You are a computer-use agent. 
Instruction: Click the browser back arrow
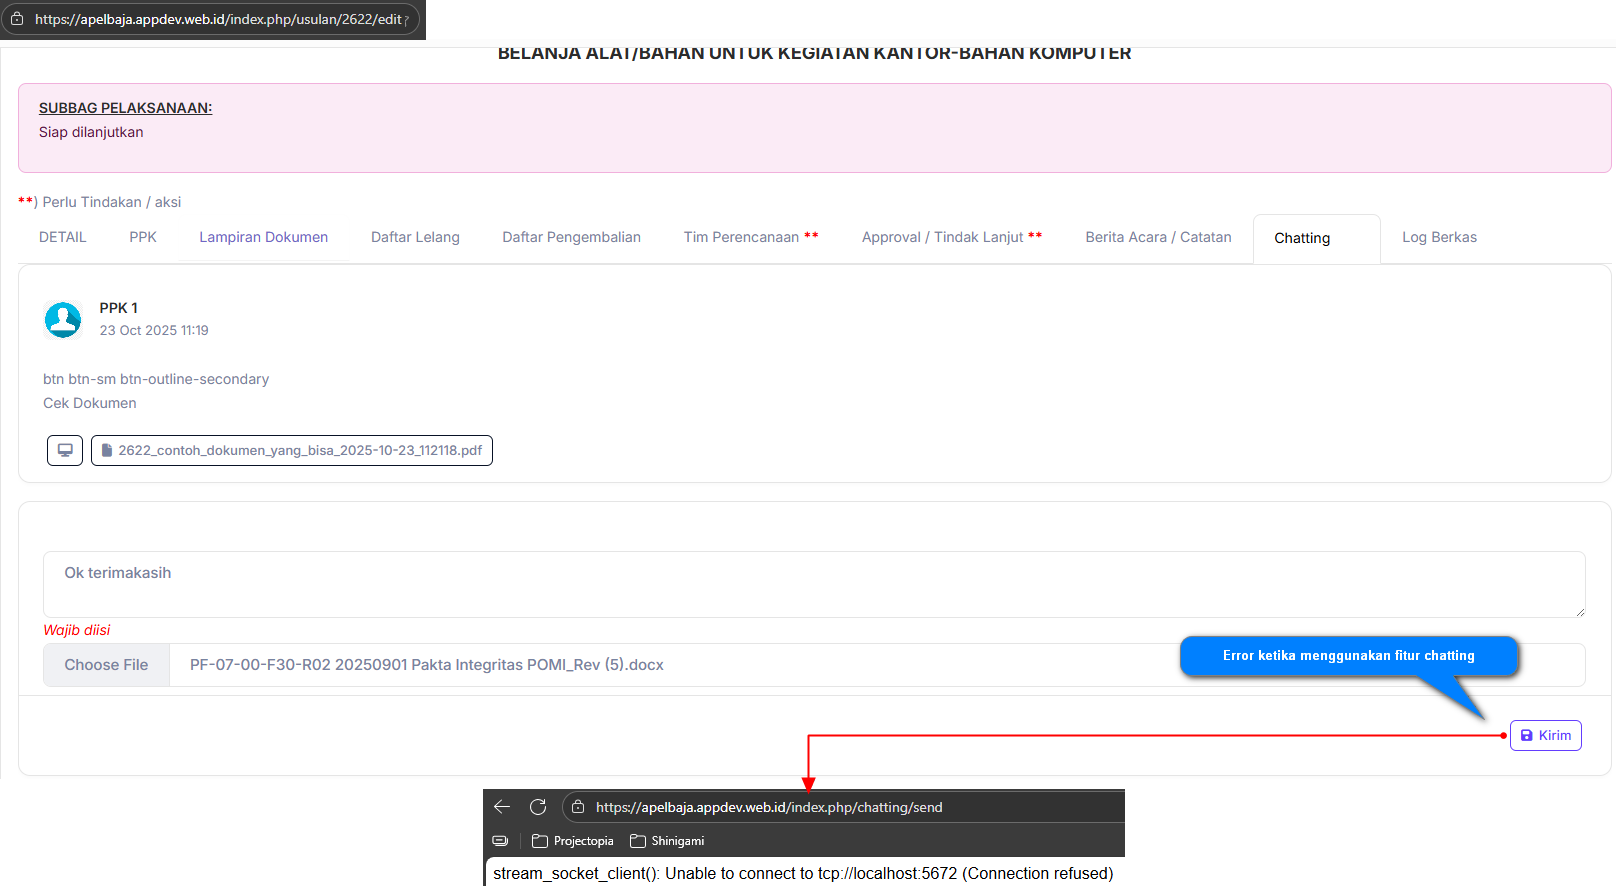tap(502, 807)
